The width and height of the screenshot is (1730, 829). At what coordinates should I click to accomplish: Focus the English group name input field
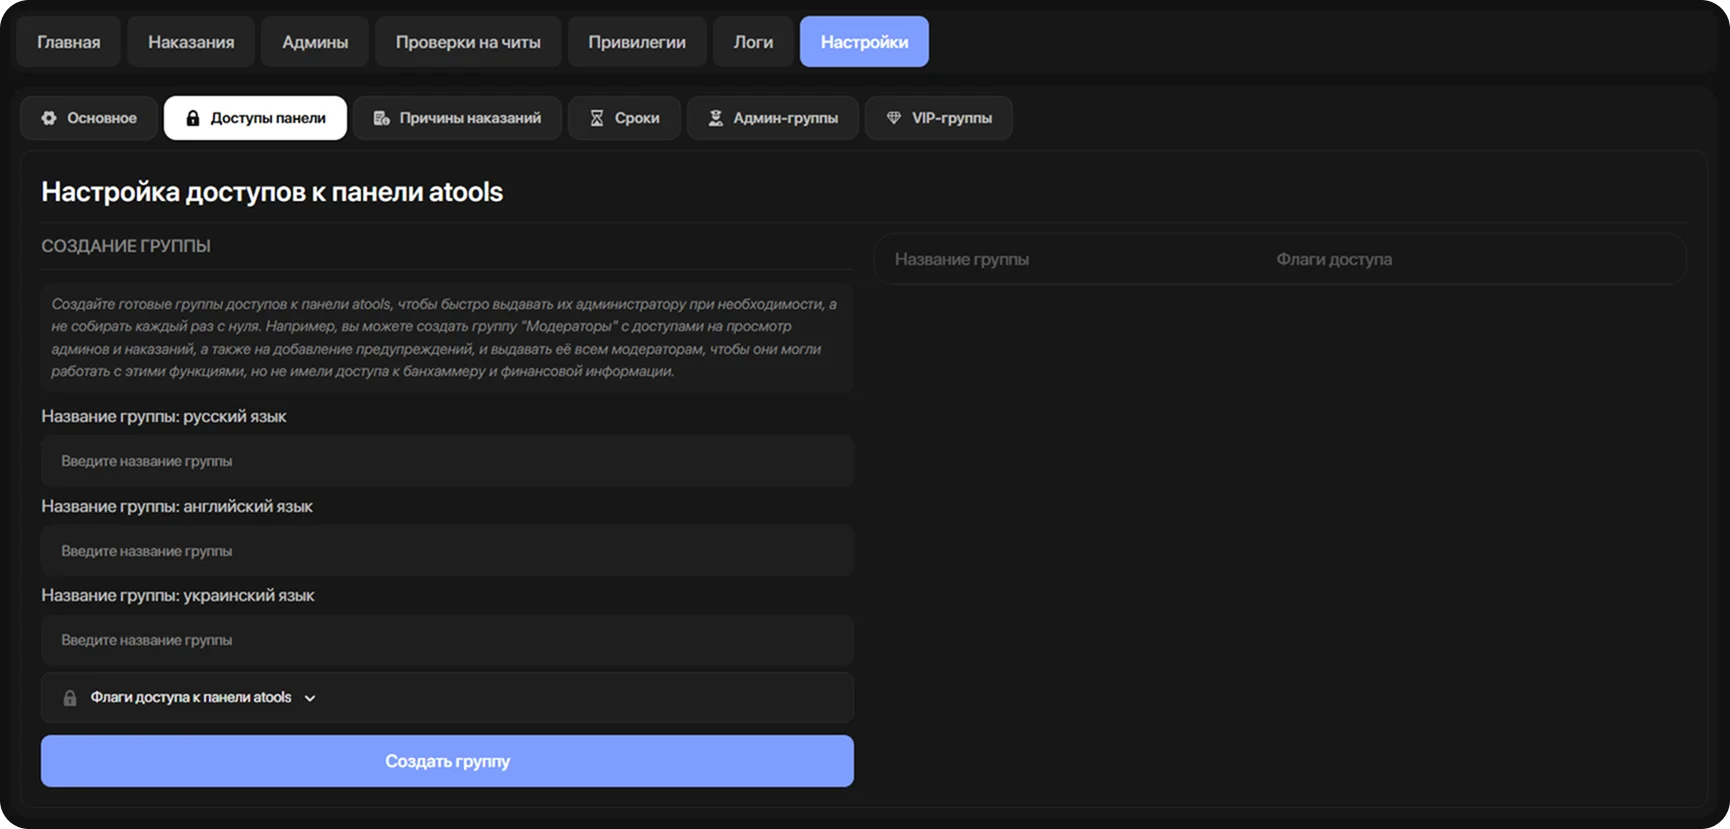pyautogui.click(x=447, y=551)
